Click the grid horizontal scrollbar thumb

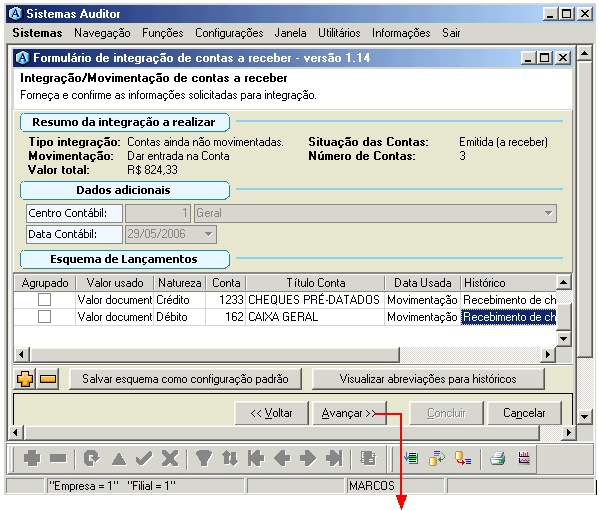215,354
